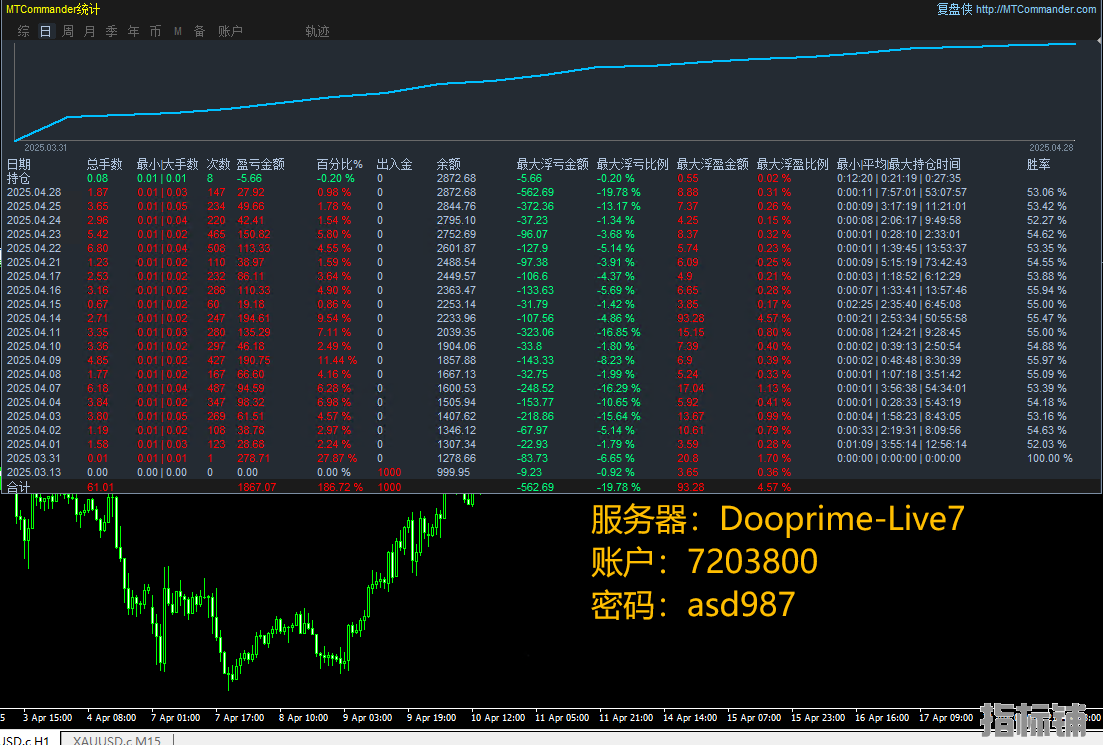Select the M tab
This screenshot has width=1103, height=745.
[178, 31]
